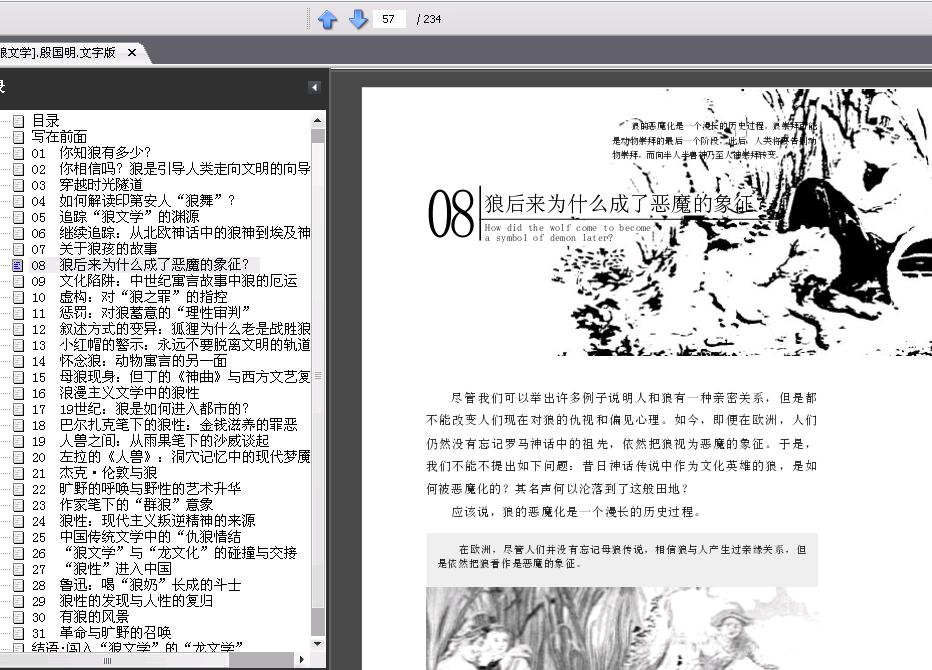Click the highlighted bookmark icon for chapter 08
932x670 pixels.
click(18, 265)
